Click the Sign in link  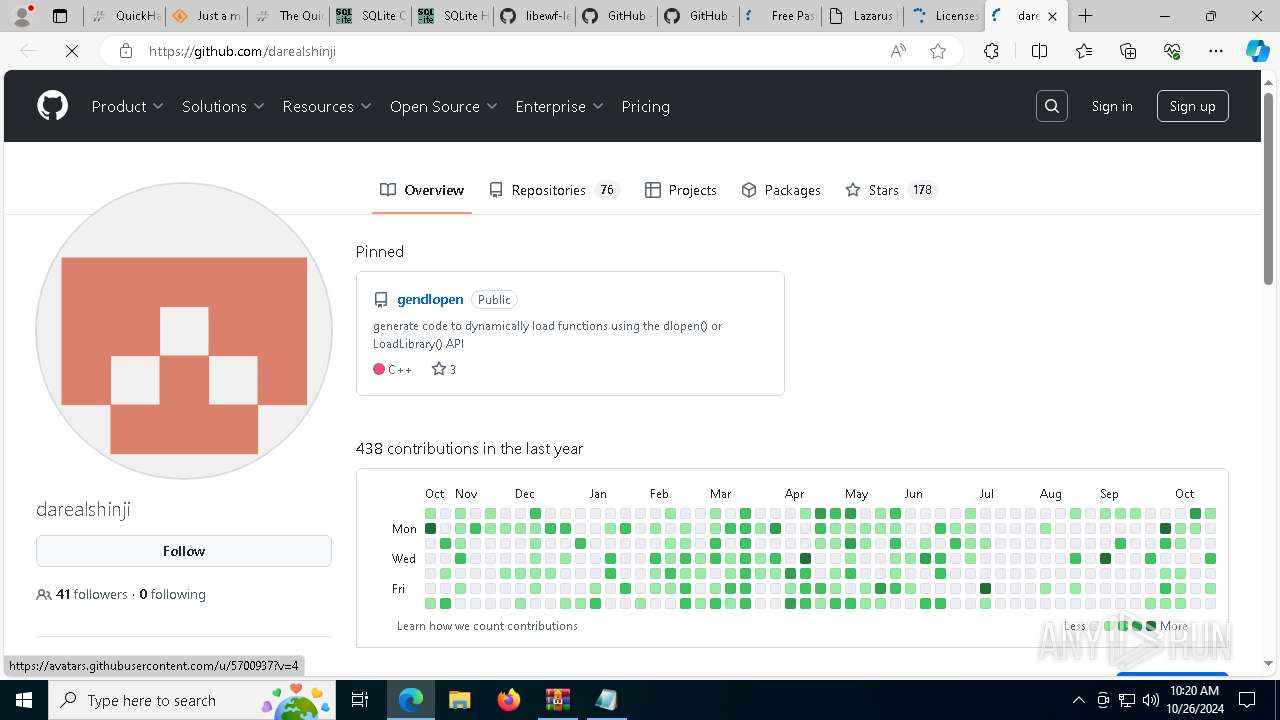1112,106
